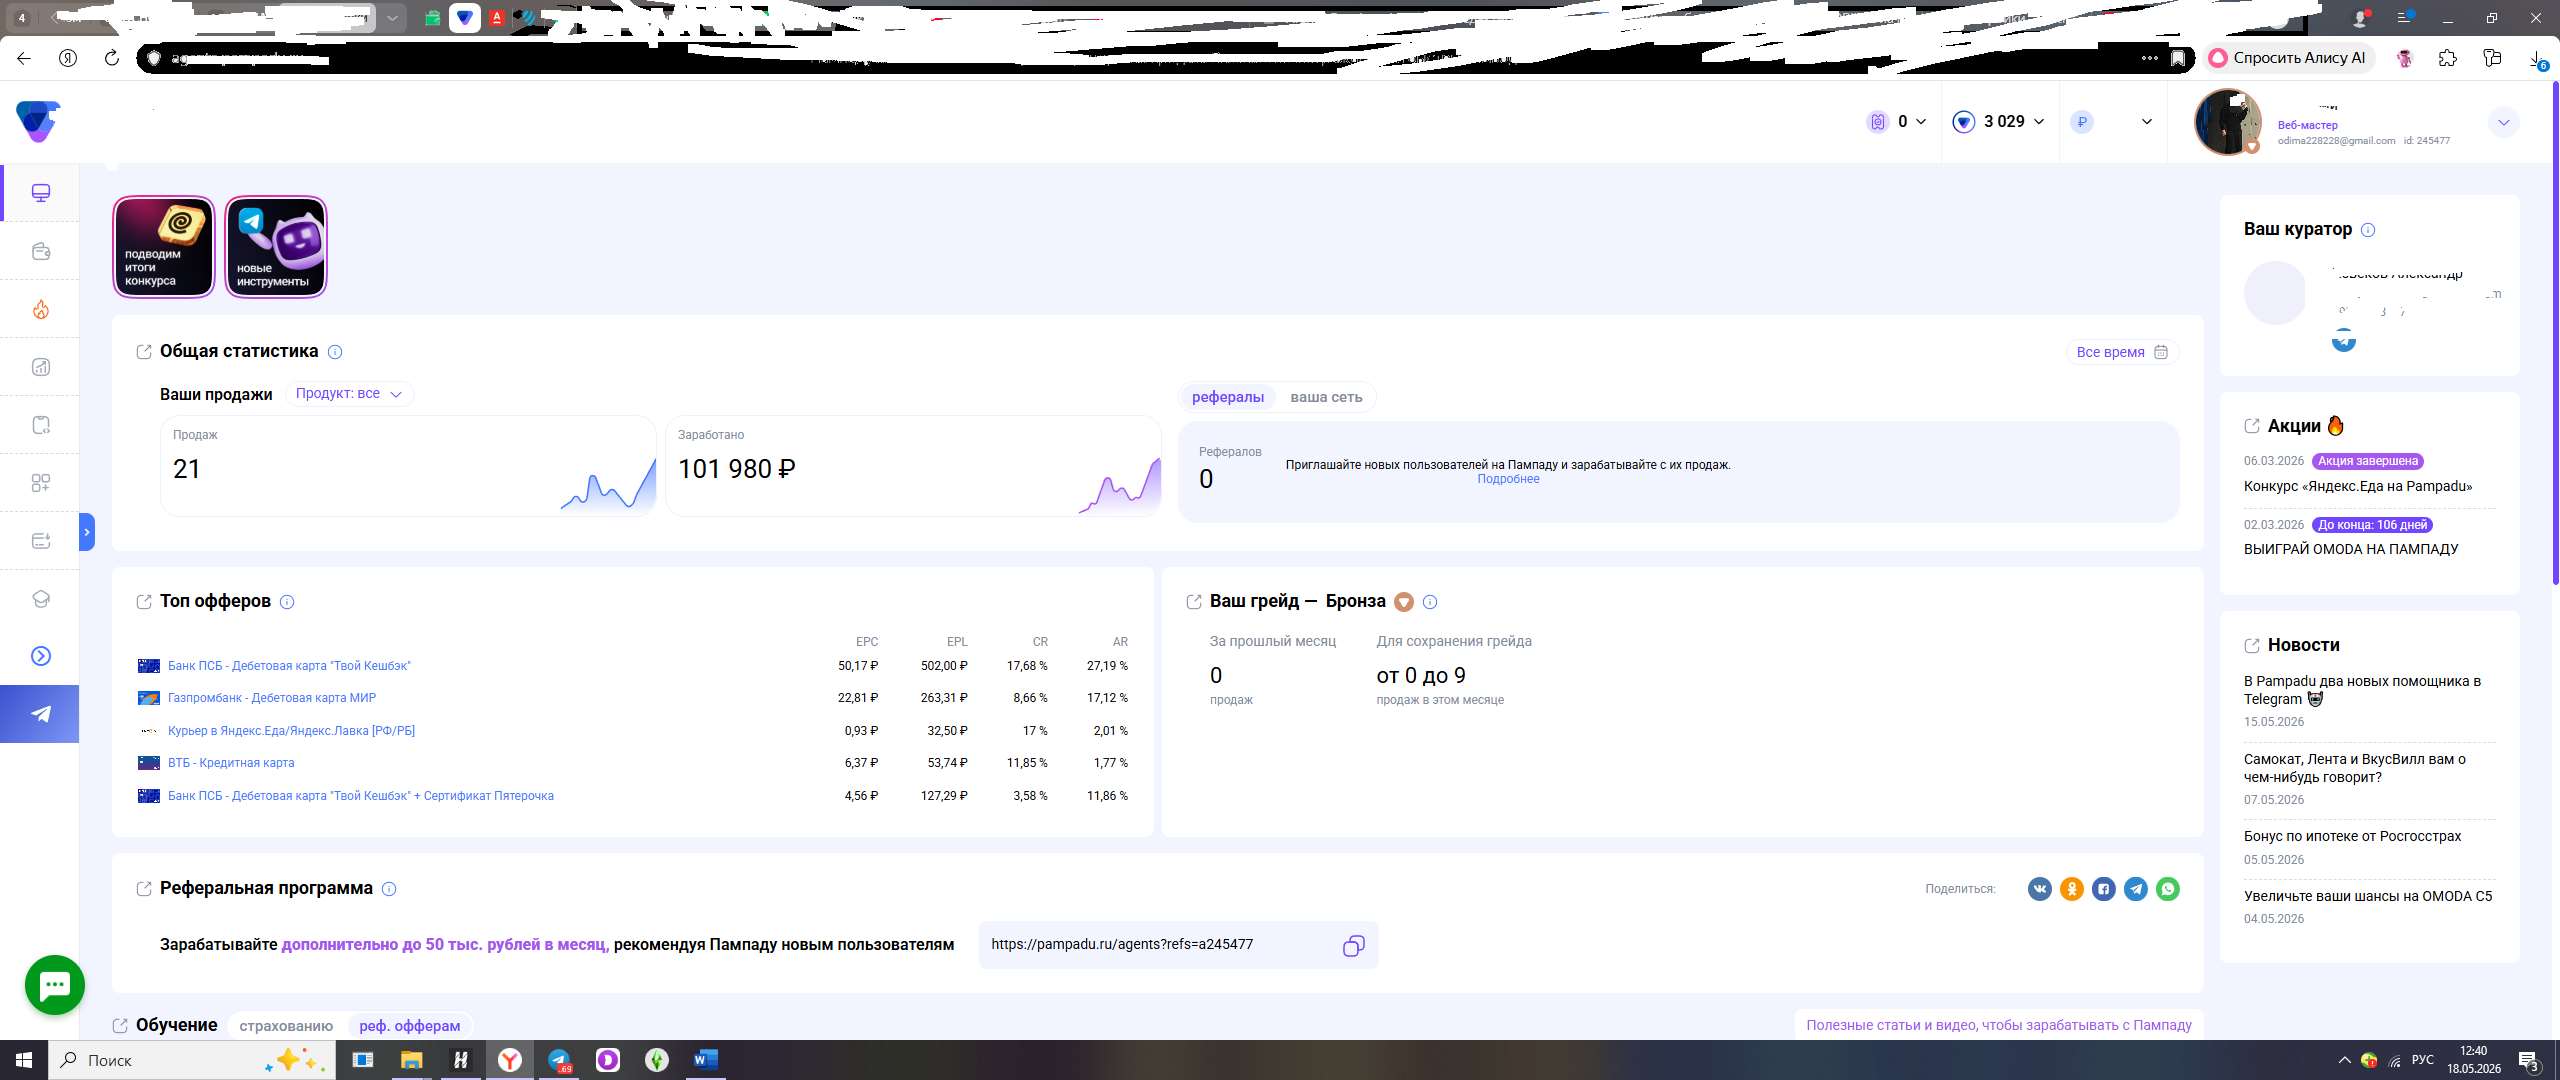The height and width of the screenshot is (1080, 2560).
Task: Open the Продукт: все filter dropdown
Action: pos(349,394)
